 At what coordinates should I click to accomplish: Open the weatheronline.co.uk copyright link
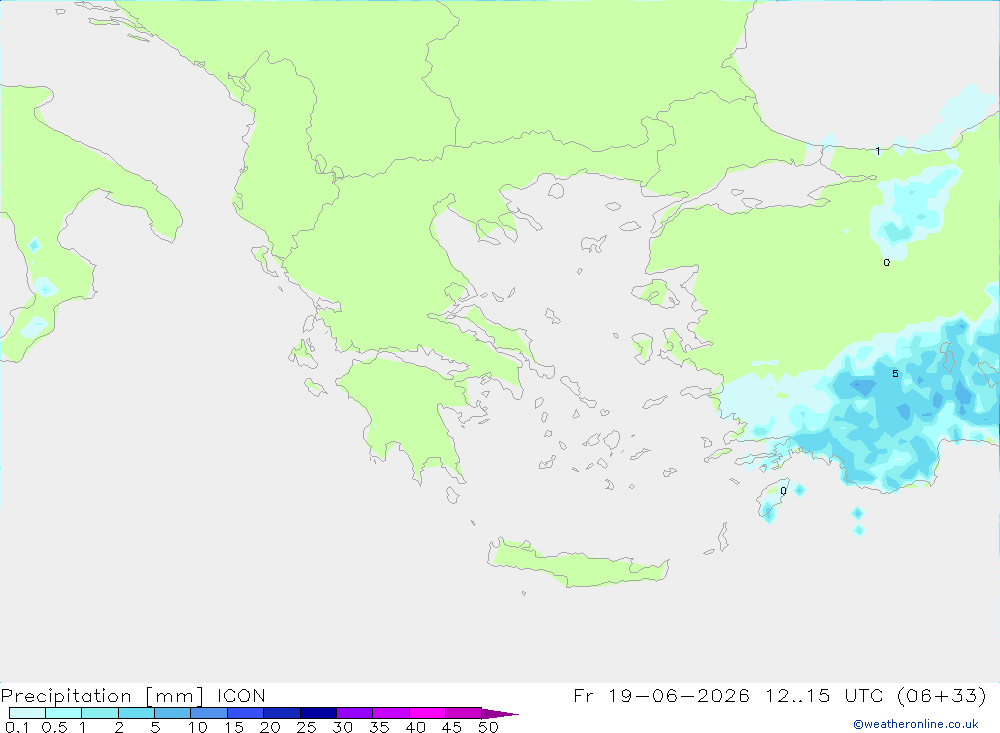pyautogui.click(x=915, y=724)
